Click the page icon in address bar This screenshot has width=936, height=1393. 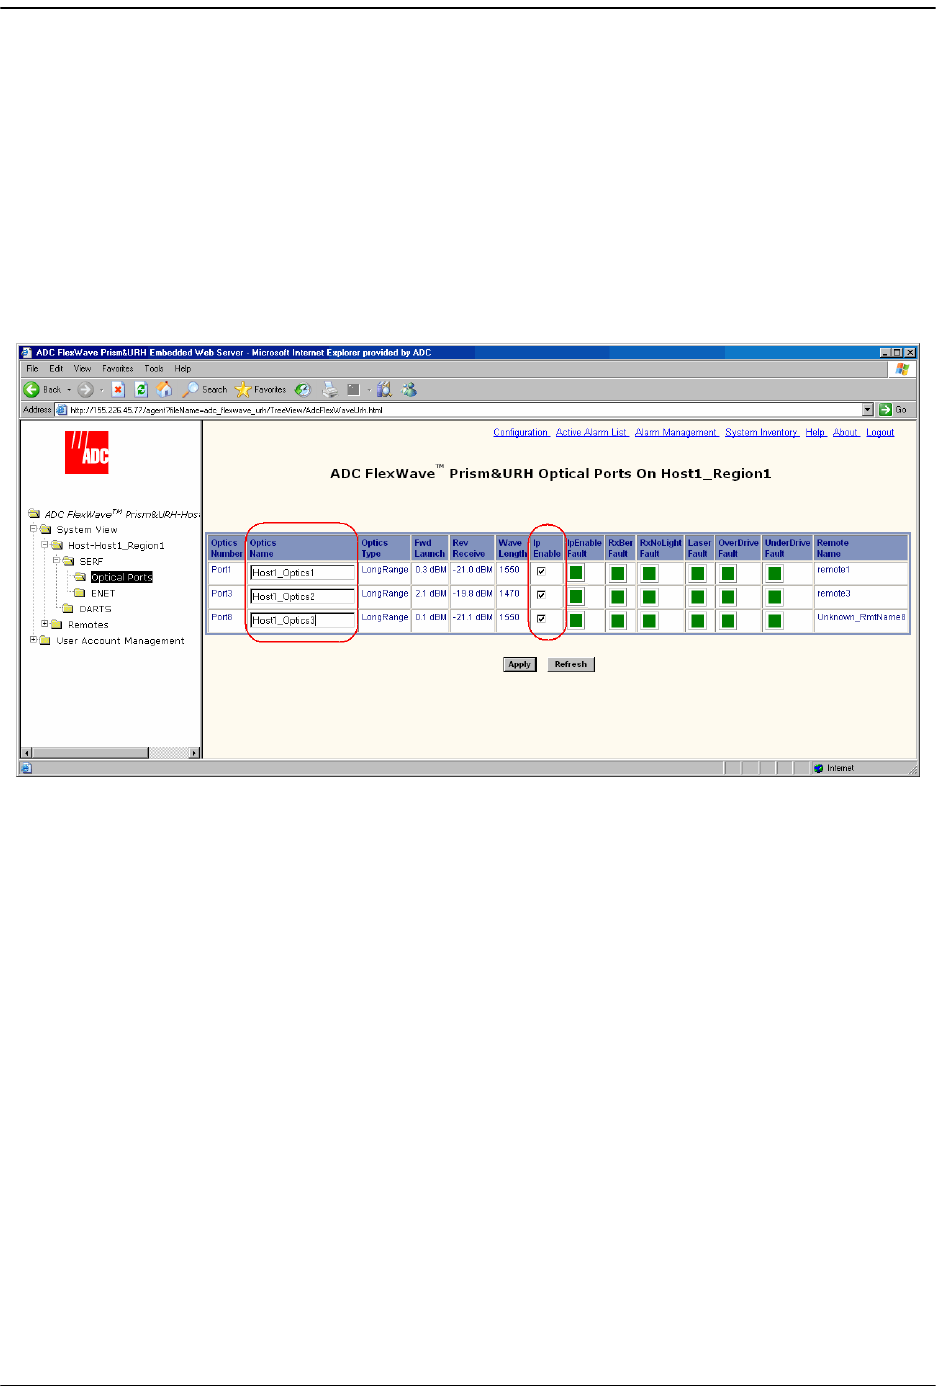coord(62,410)
